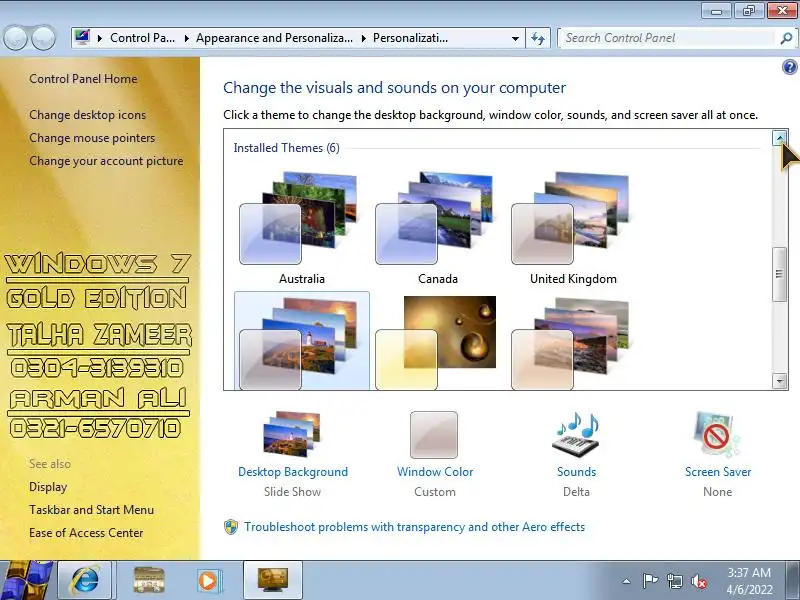Click the Screen Saver link

[718, 472]
